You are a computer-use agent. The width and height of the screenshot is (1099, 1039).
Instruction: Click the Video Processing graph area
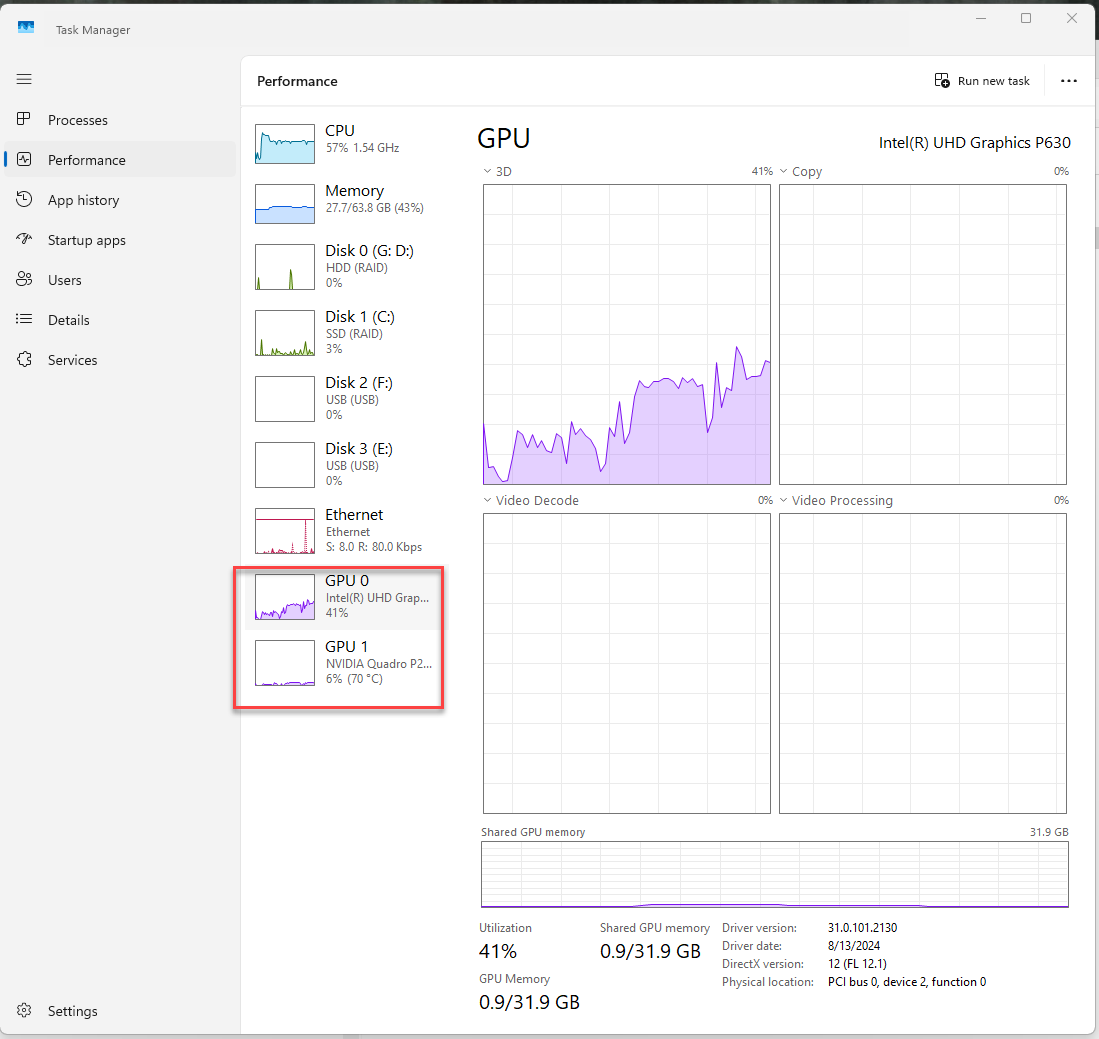coord(922,663)
